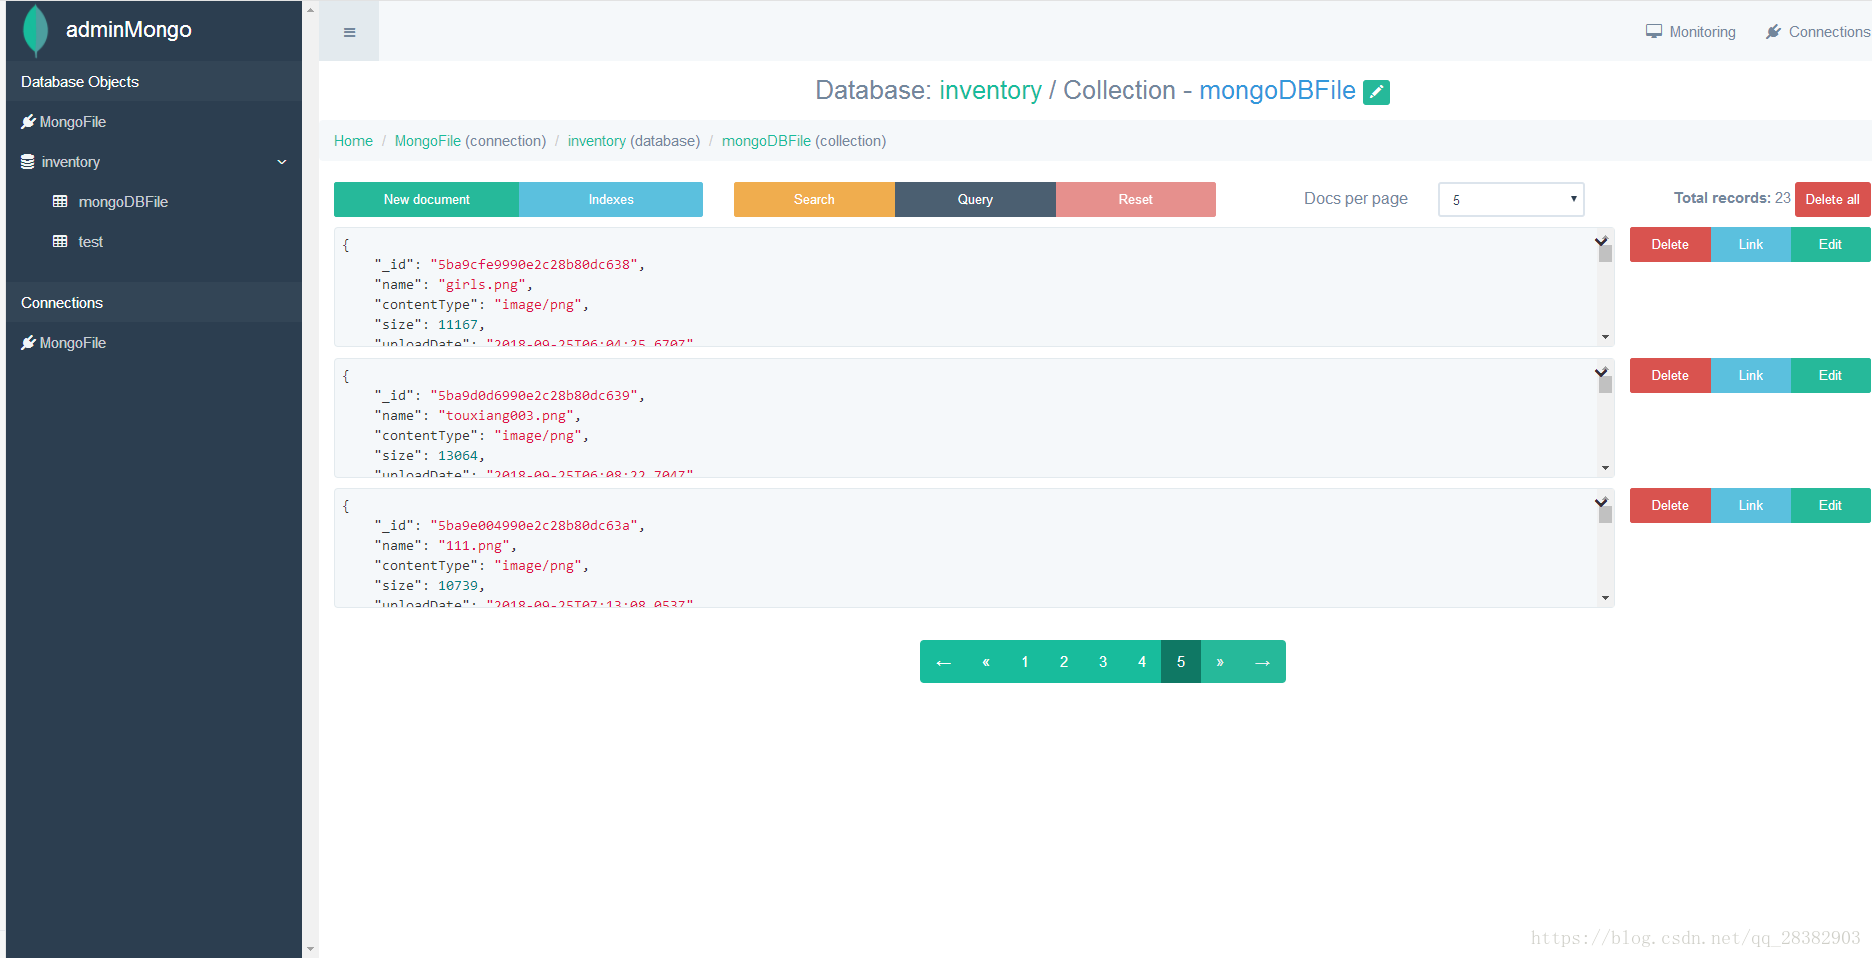Image resolution: width=1872 pixels, height=958 pixels.
Task: Click inventory link in page title
Action: coord(990,91)
